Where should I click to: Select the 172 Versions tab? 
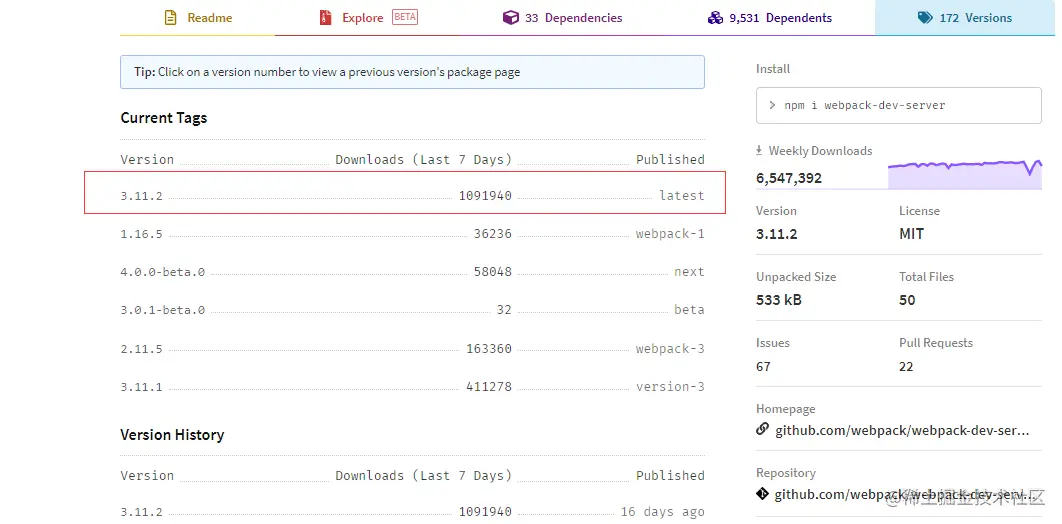(x=965, y=18)
